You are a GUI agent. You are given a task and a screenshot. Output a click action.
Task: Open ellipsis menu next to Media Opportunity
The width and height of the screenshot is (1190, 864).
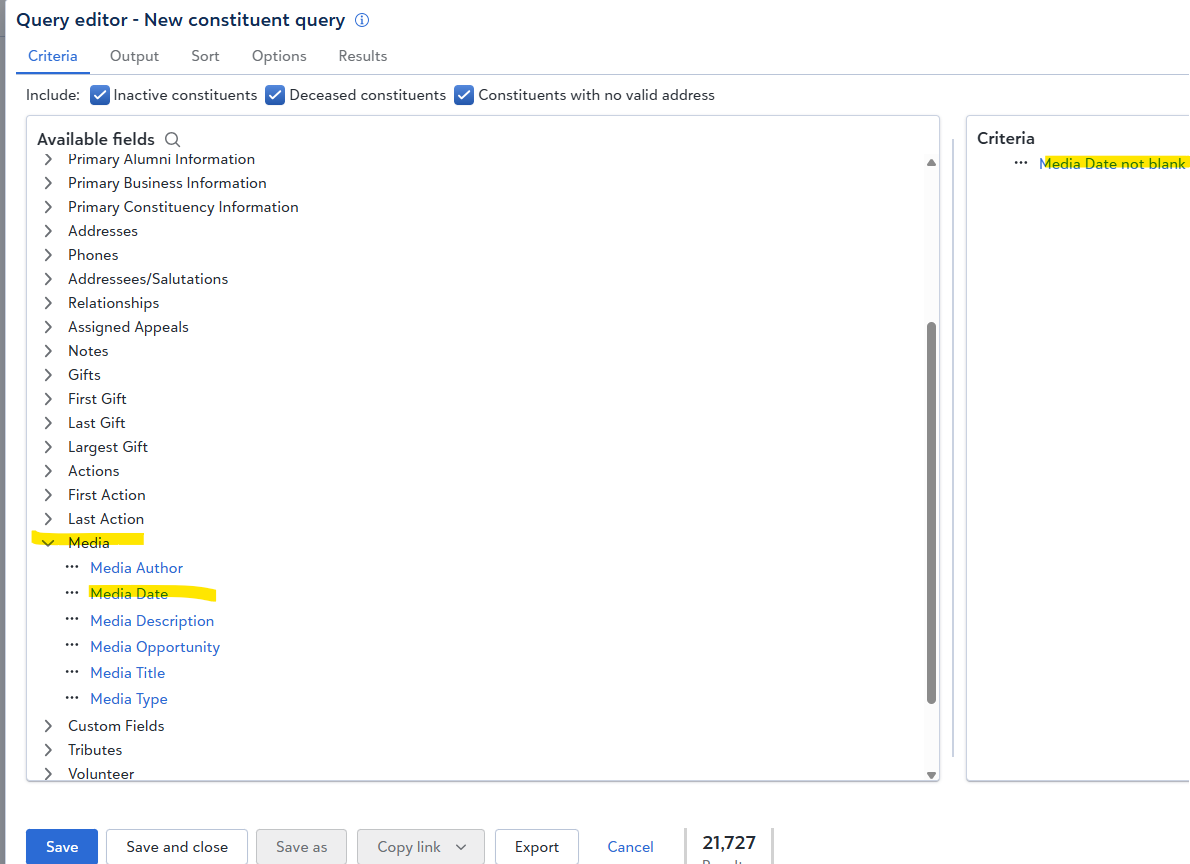[x=72, y=645]
